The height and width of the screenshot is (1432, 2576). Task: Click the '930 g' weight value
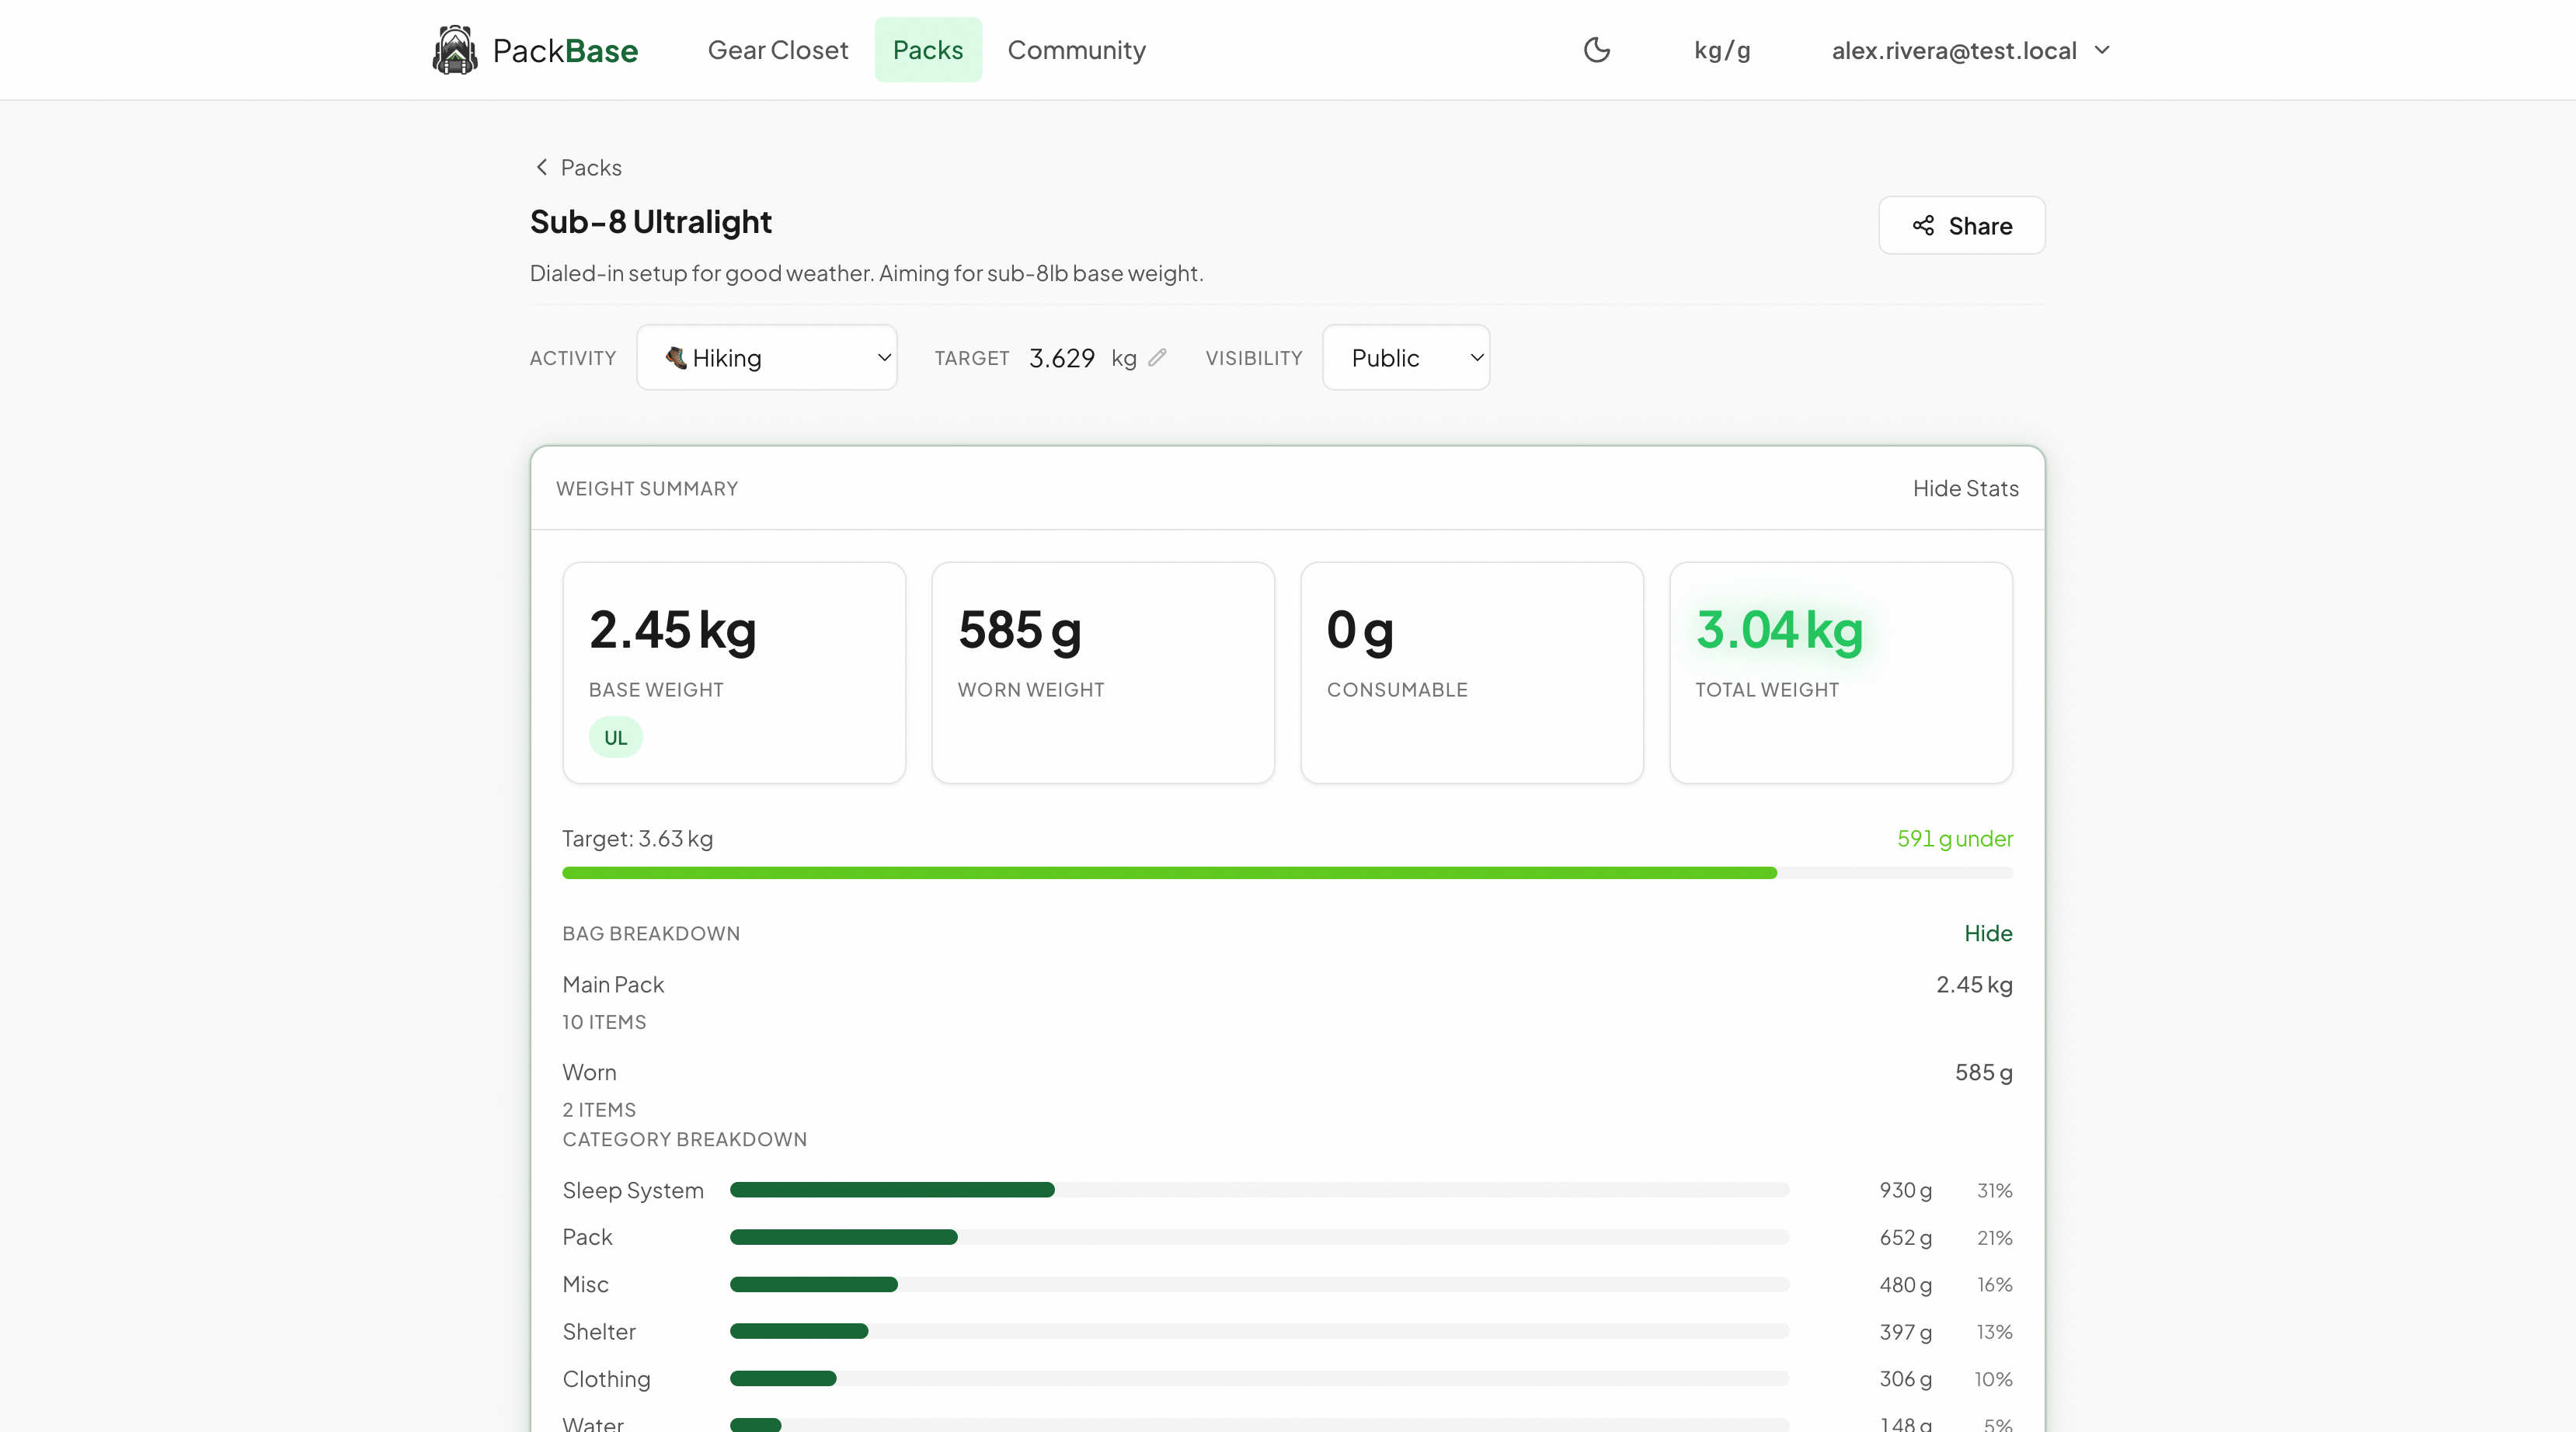(1905, 1190)
